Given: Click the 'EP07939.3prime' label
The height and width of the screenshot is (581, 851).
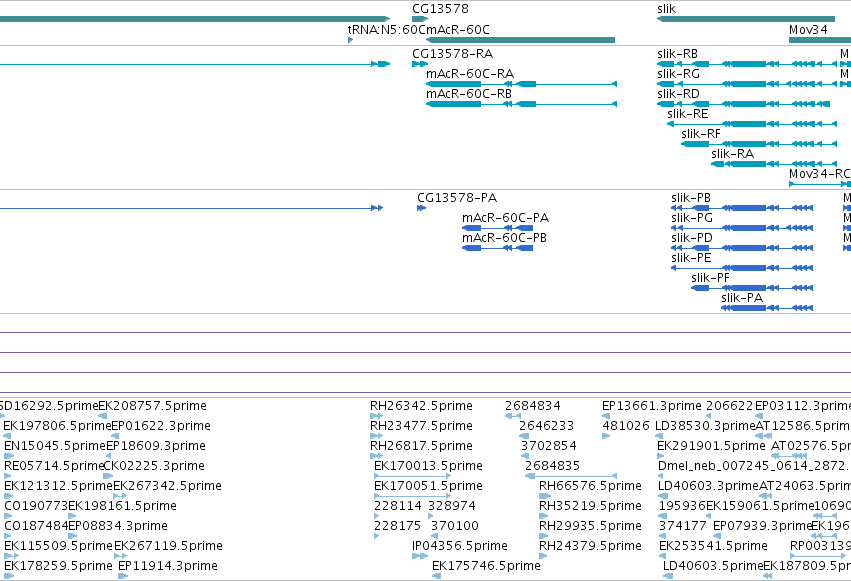Looking at the screenshot, I should click(x=763, y=526).
